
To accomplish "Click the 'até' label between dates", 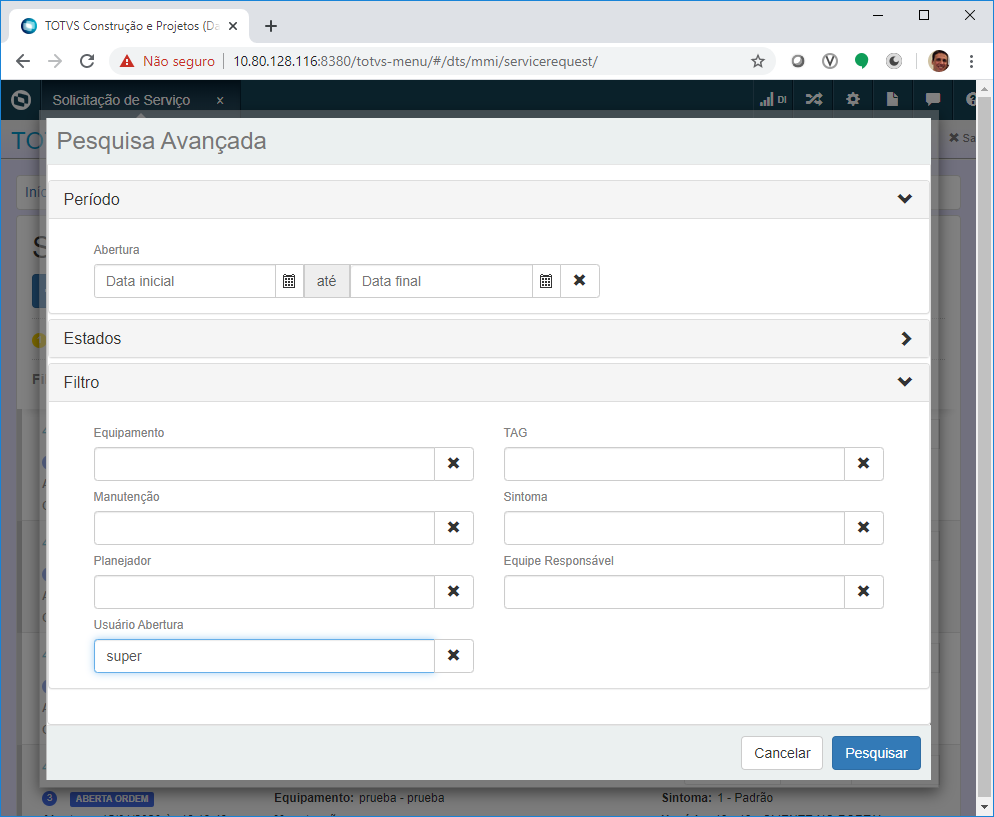I will [326, 281].
